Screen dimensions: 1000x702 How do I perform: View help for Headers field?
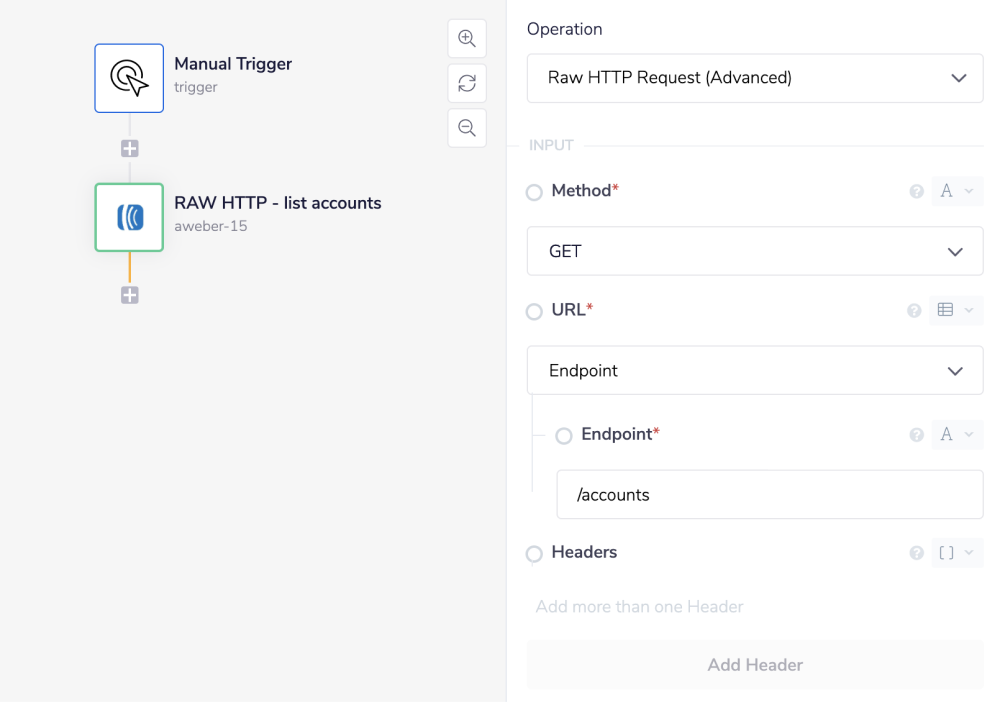click(x=916, y=553)
